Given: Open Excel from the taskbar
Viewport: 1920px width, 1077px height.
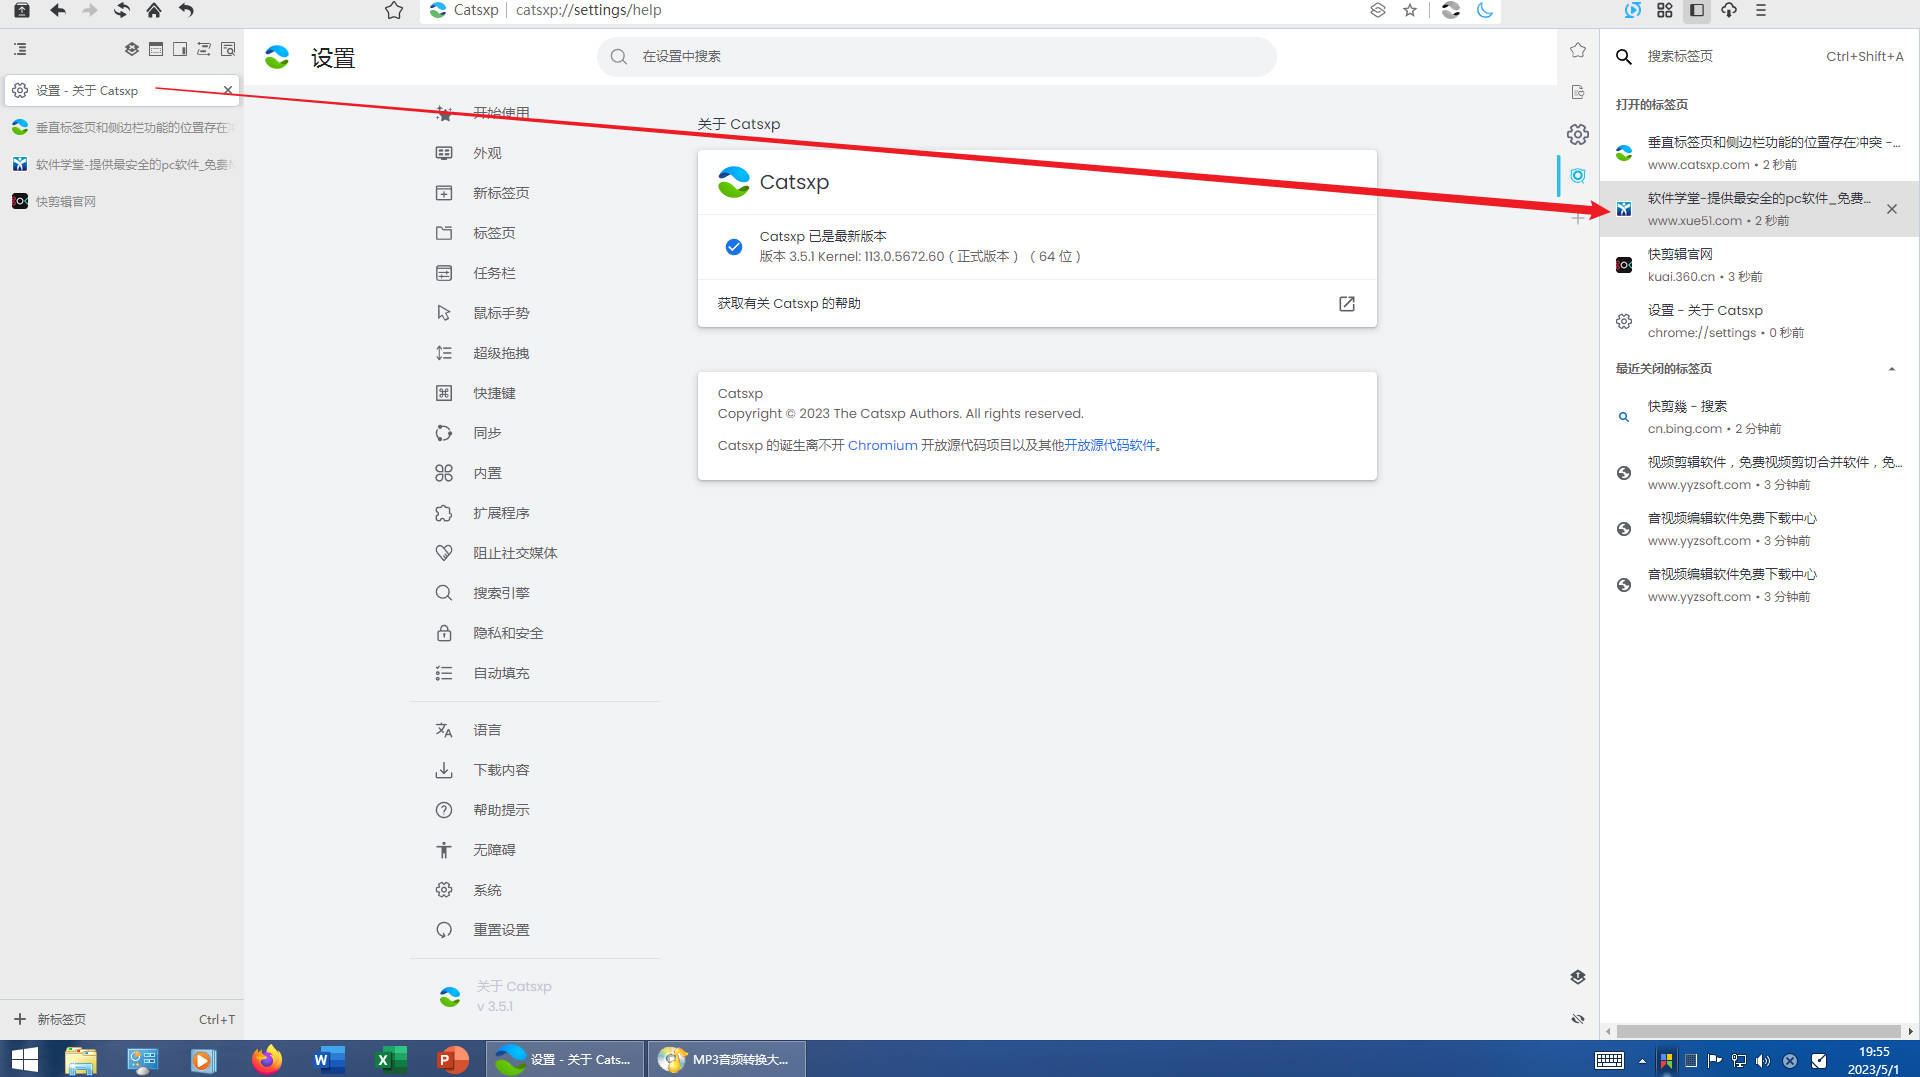Looking at the screenshot, I should (x=390, y=1059).
